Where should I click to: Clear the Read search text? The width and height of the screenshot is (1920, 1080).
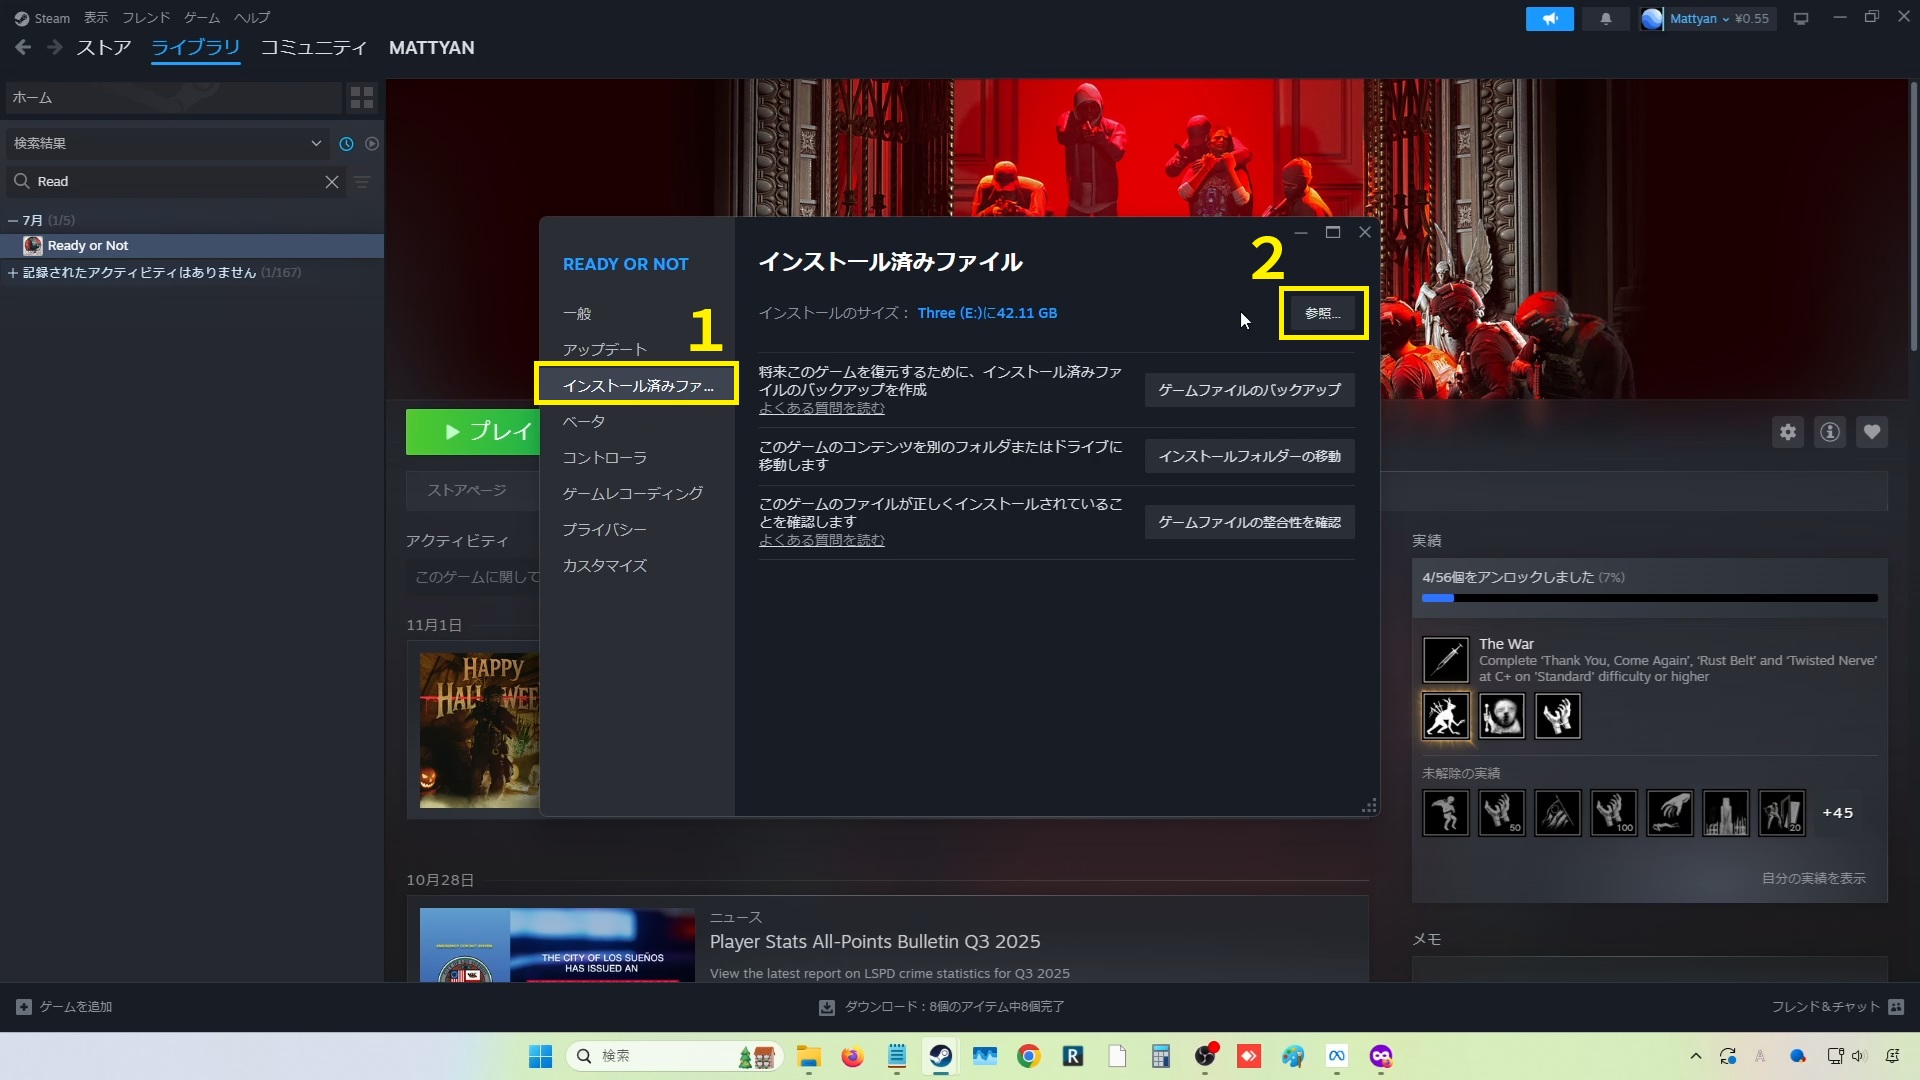[x=332, y=182]
